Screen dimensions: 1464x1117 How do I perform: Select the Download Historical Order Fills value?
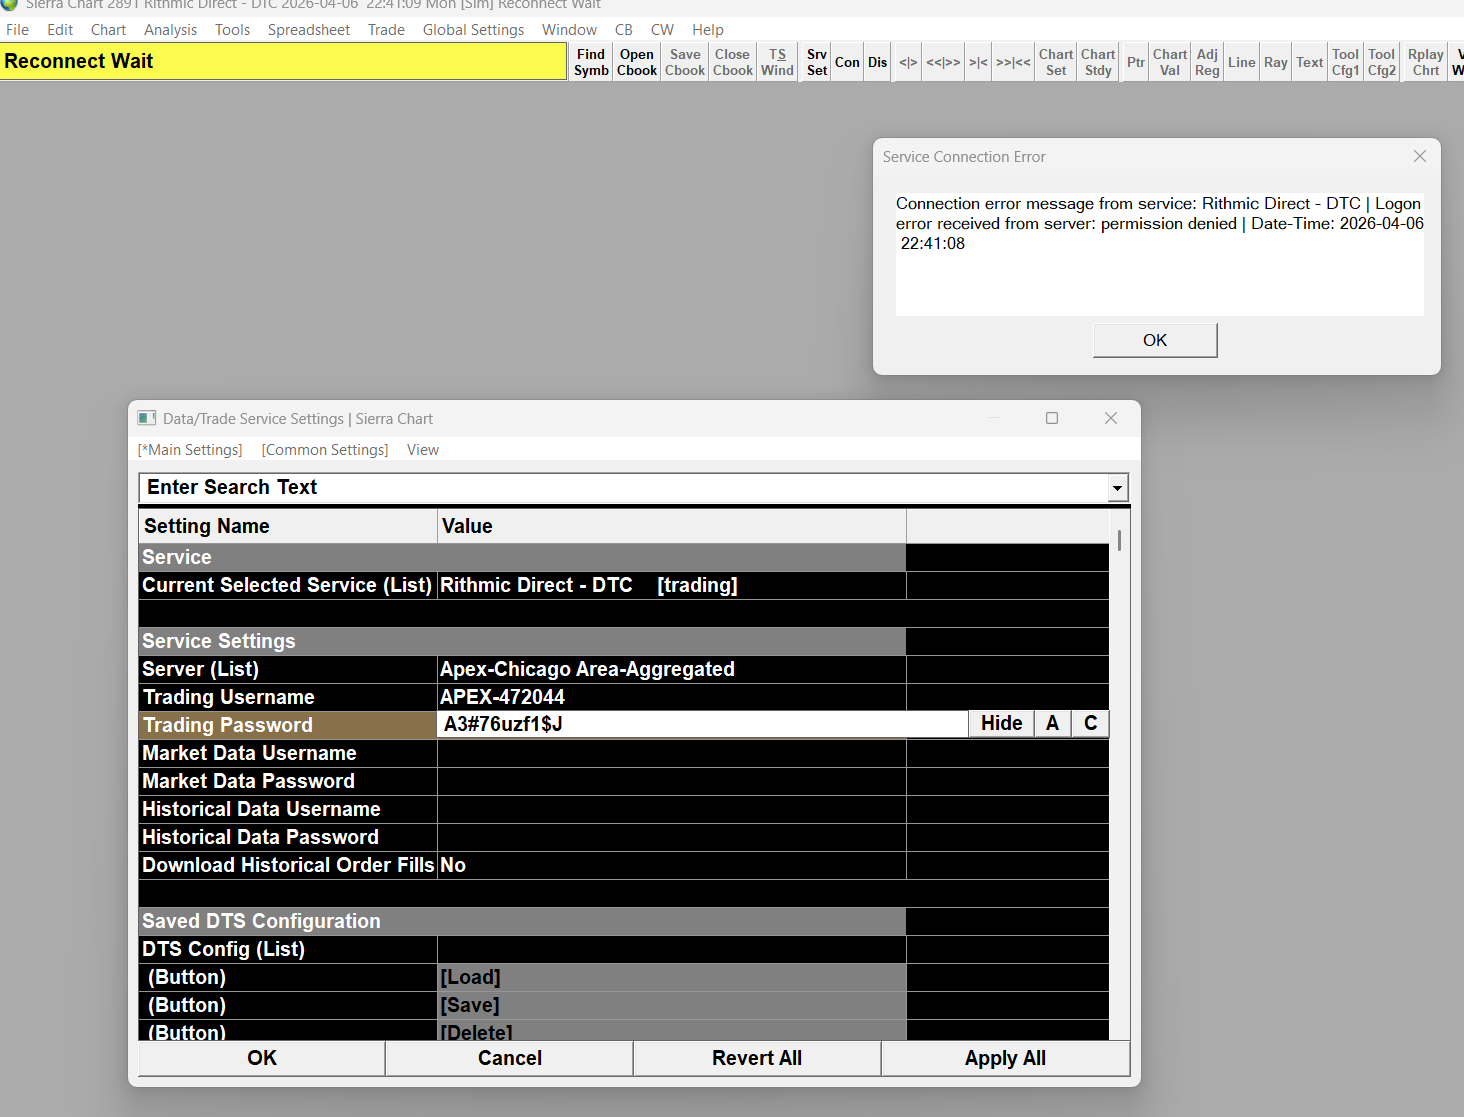coord(672,865)
